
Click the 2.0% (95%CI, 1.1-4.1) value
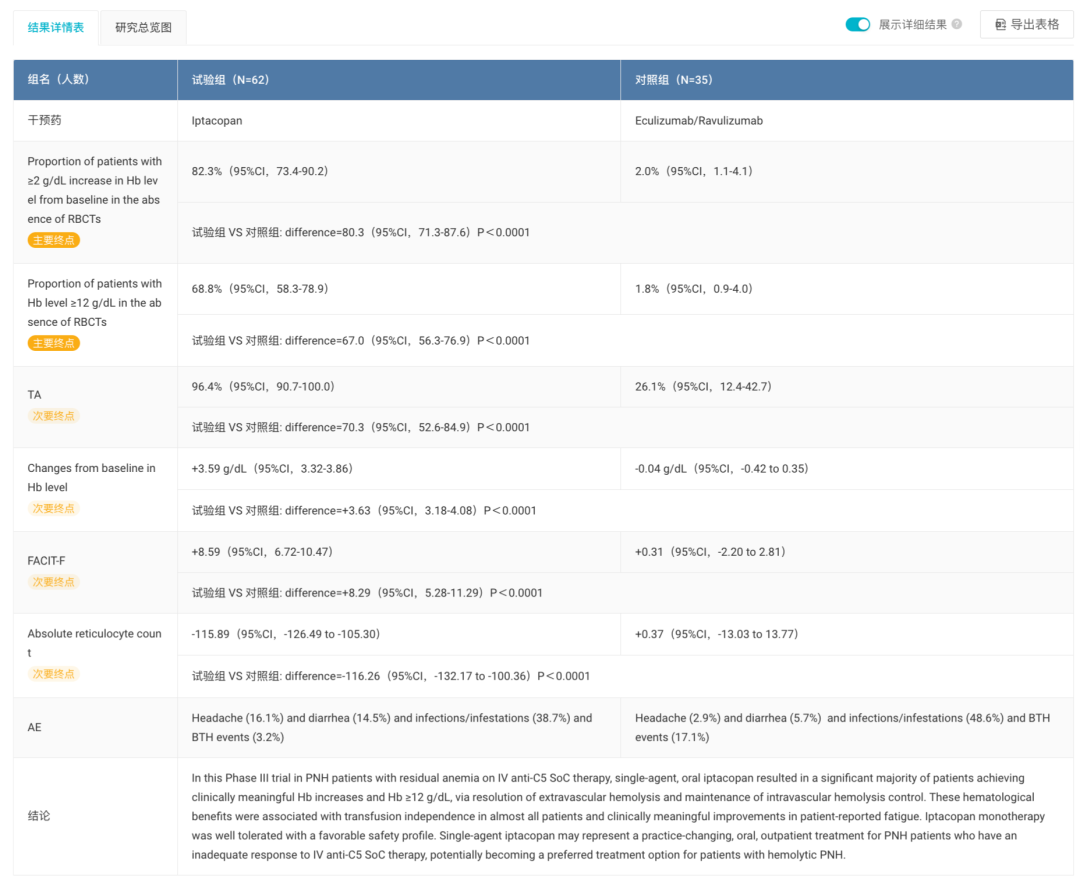point(694,171)
